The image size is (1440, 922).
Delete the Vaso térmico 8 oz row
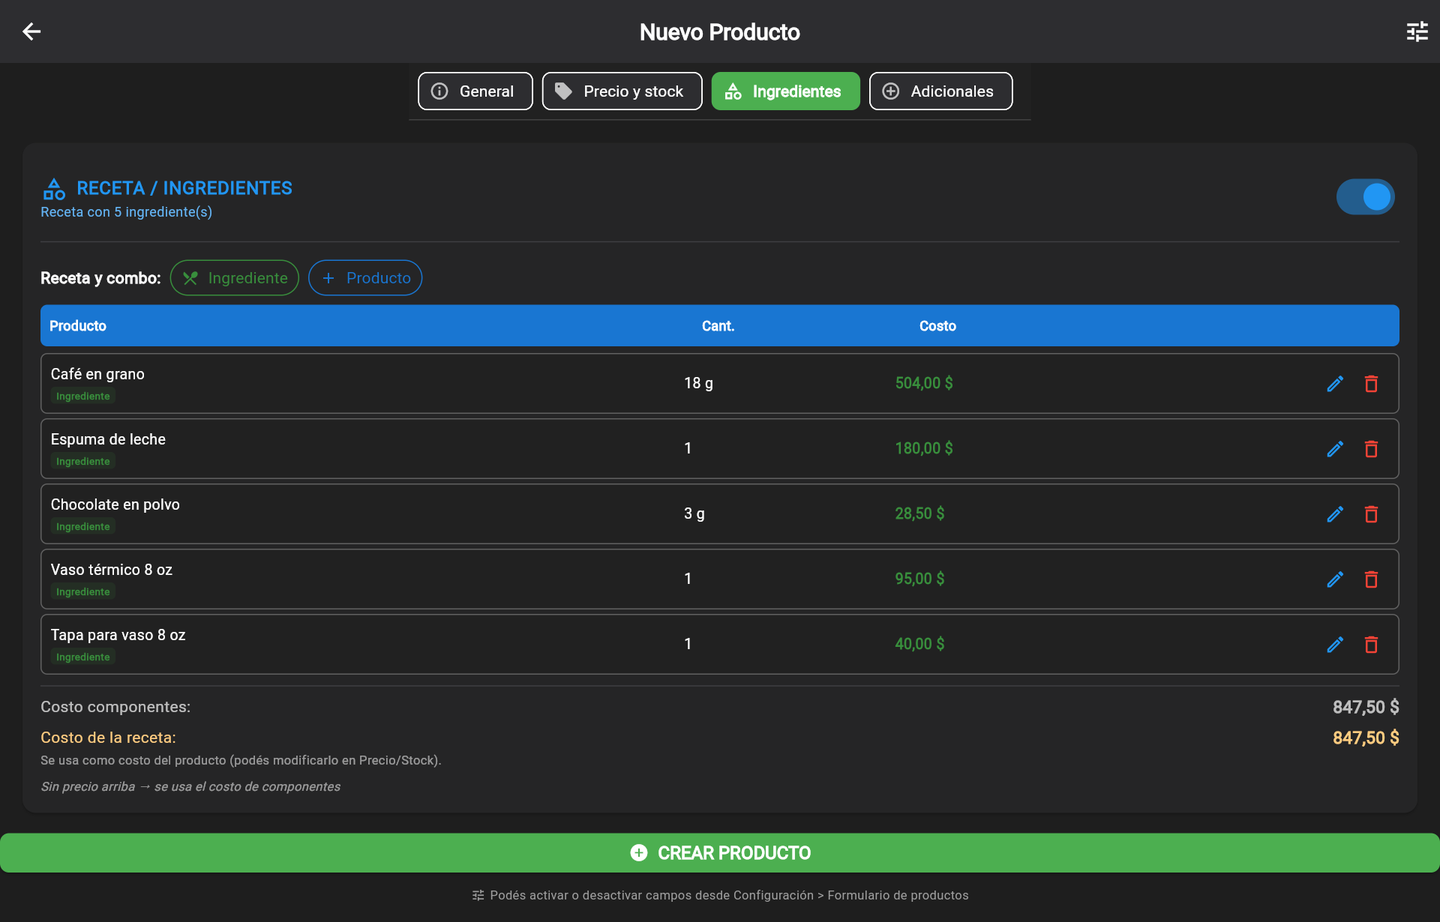[1371, 579]
